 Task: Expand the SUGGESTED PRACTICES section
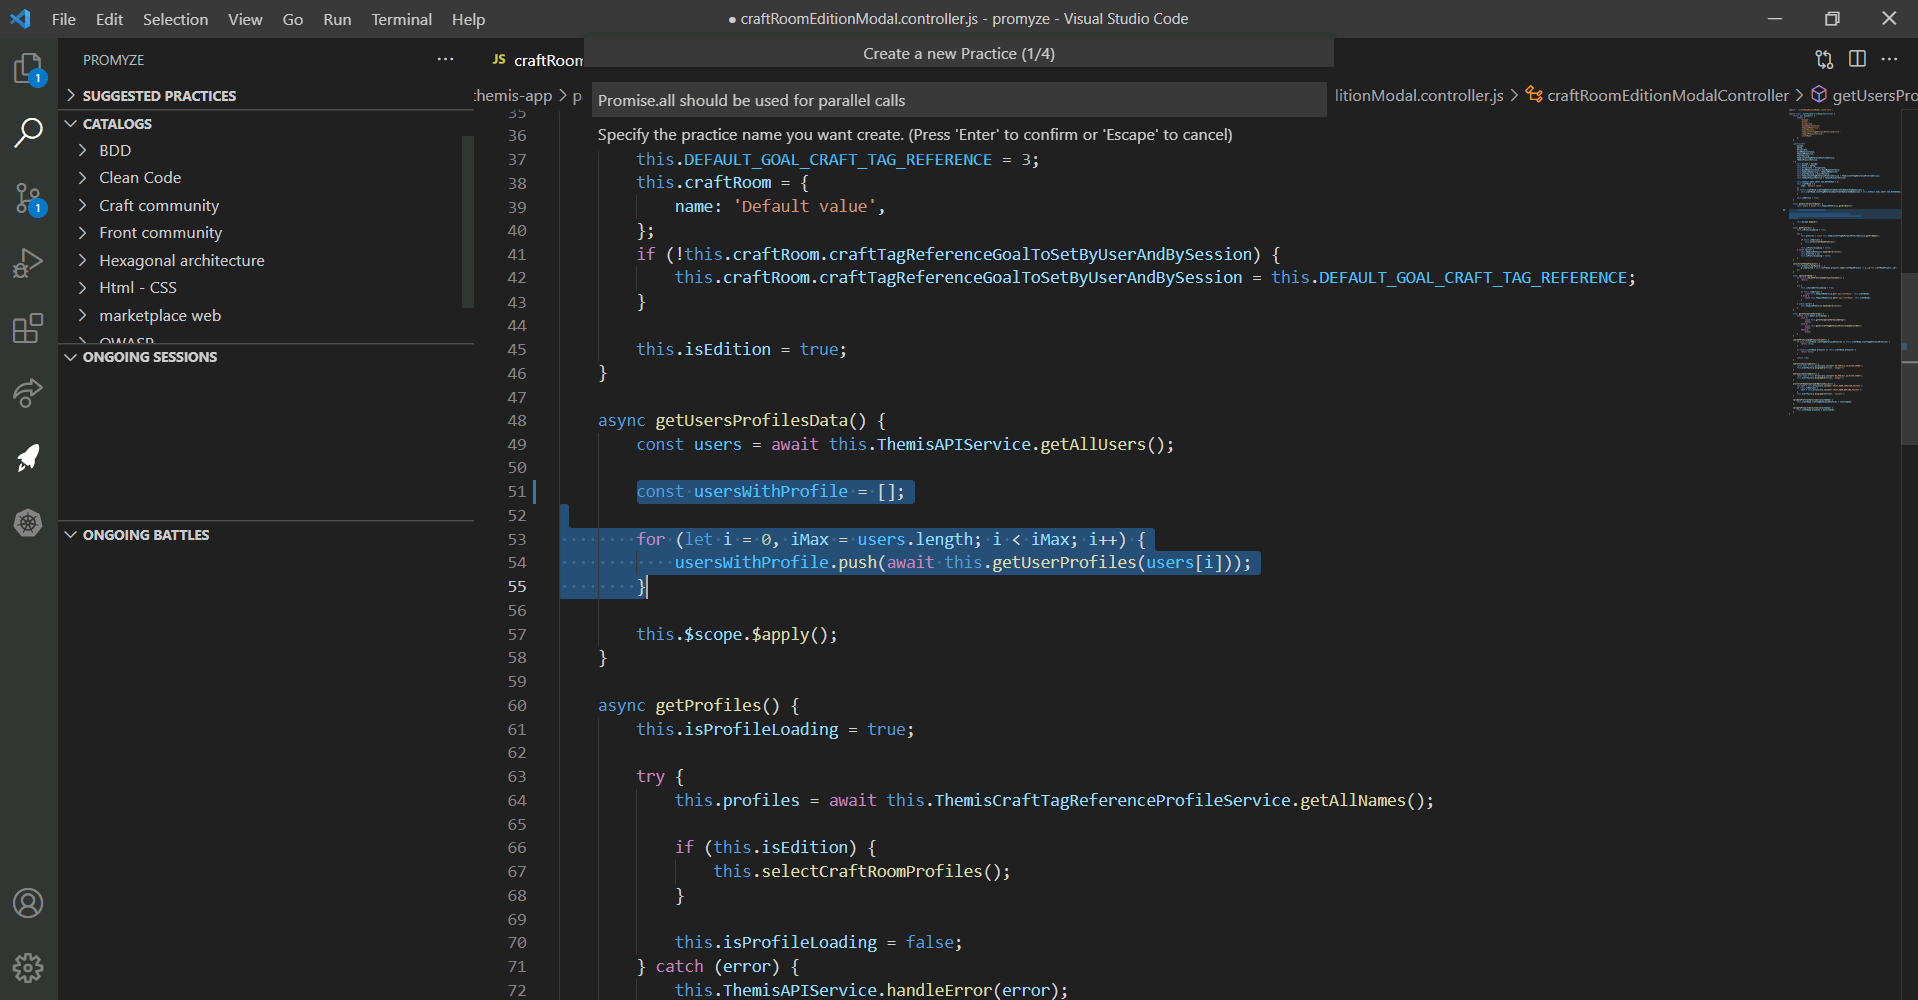tap(159, 96)
